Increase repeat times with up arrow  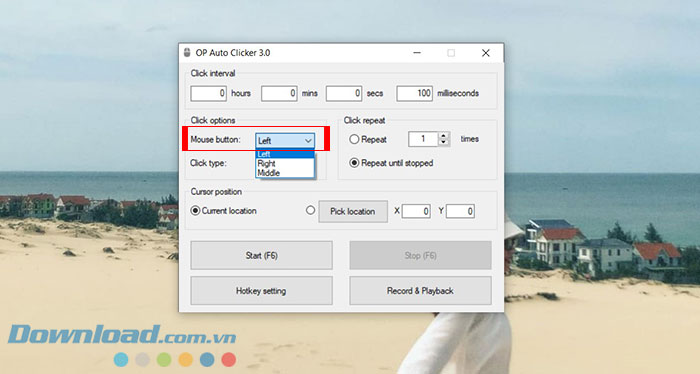click(443, 136)
